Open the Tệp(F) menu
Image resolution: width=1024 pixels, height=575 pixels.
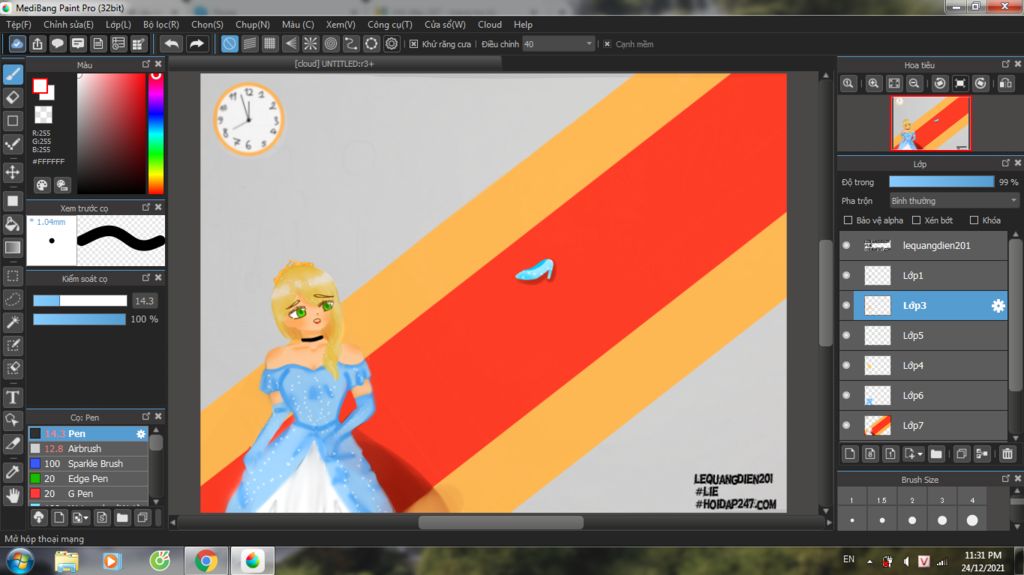point(18,24)
